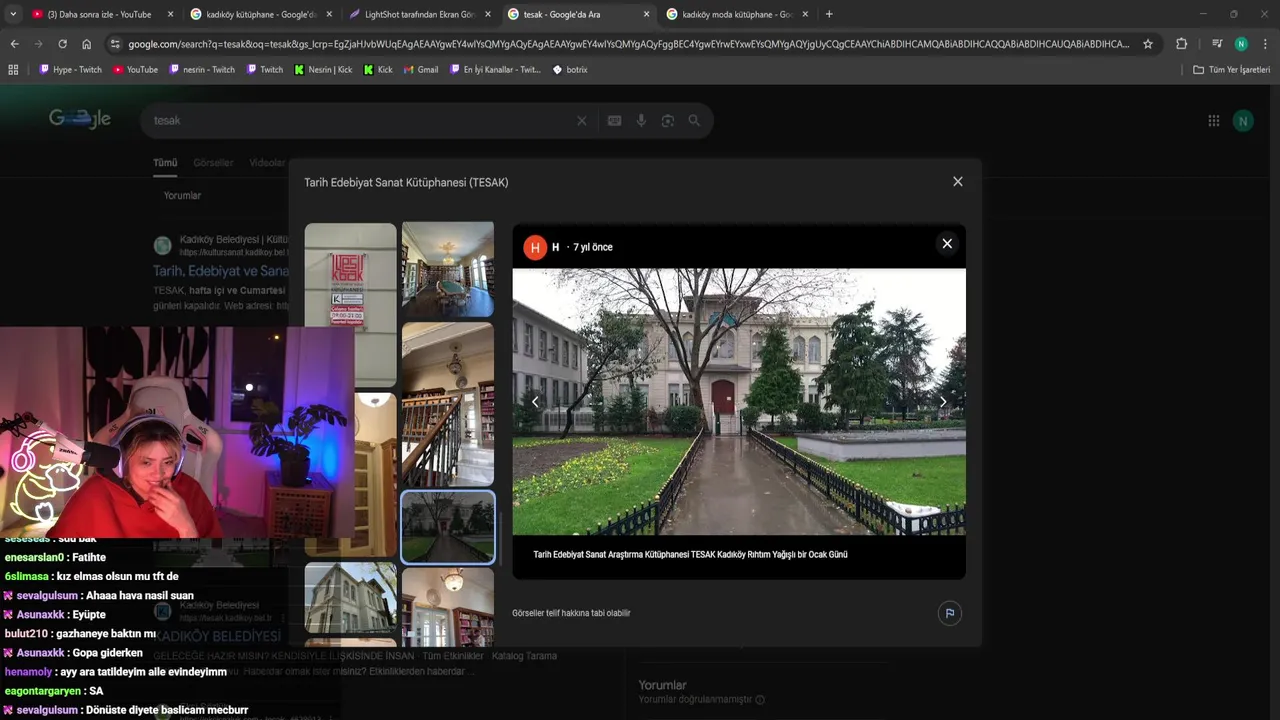Close the TESAK photo gallery dialog
Image resolution: width=1280 pixels, height=720 pixels.
[x=958, y=182]
